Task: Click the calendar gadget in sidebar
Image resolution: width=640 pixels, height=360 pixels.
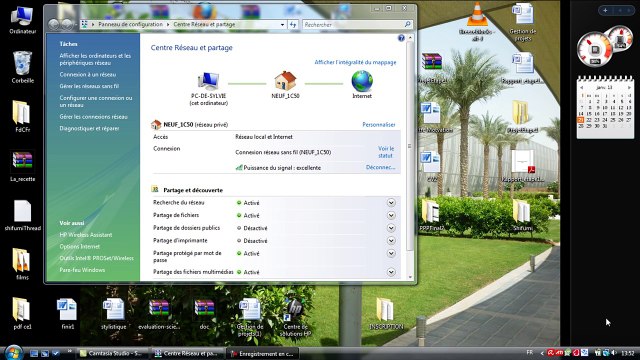Action: [x=605, y=107]
